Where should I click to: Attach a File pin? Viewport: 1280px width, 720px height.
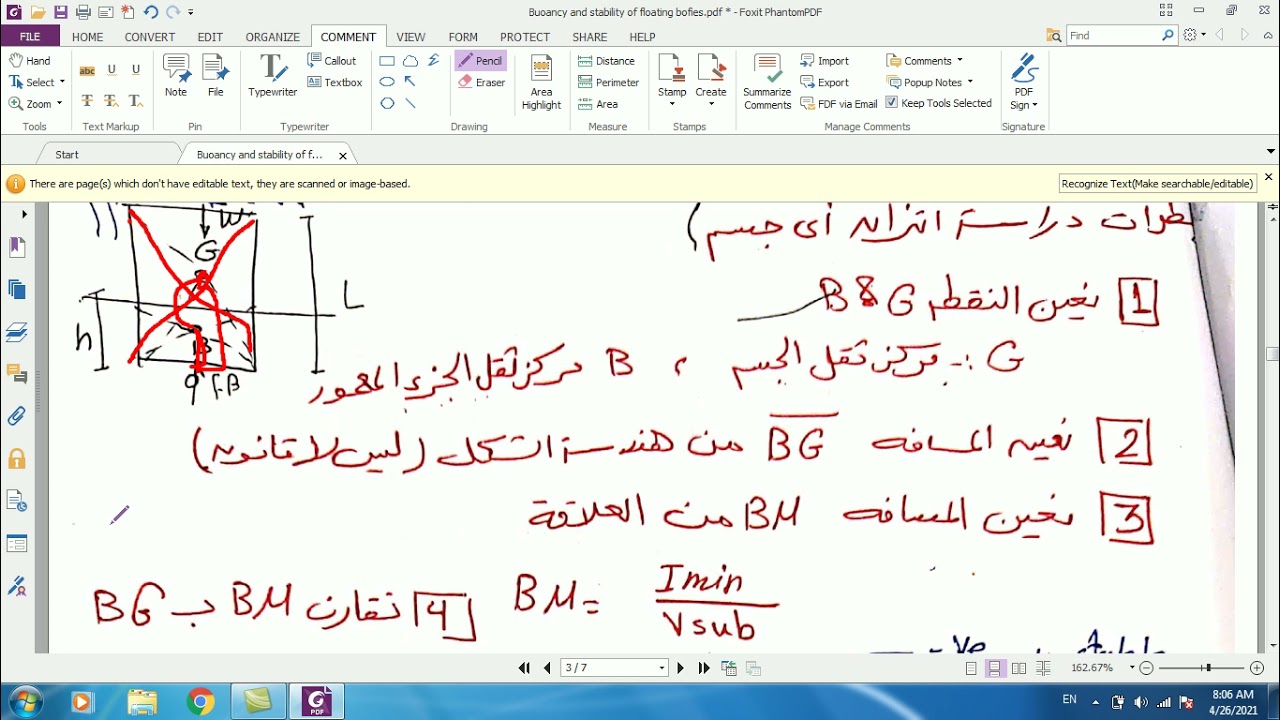[215, 76]
